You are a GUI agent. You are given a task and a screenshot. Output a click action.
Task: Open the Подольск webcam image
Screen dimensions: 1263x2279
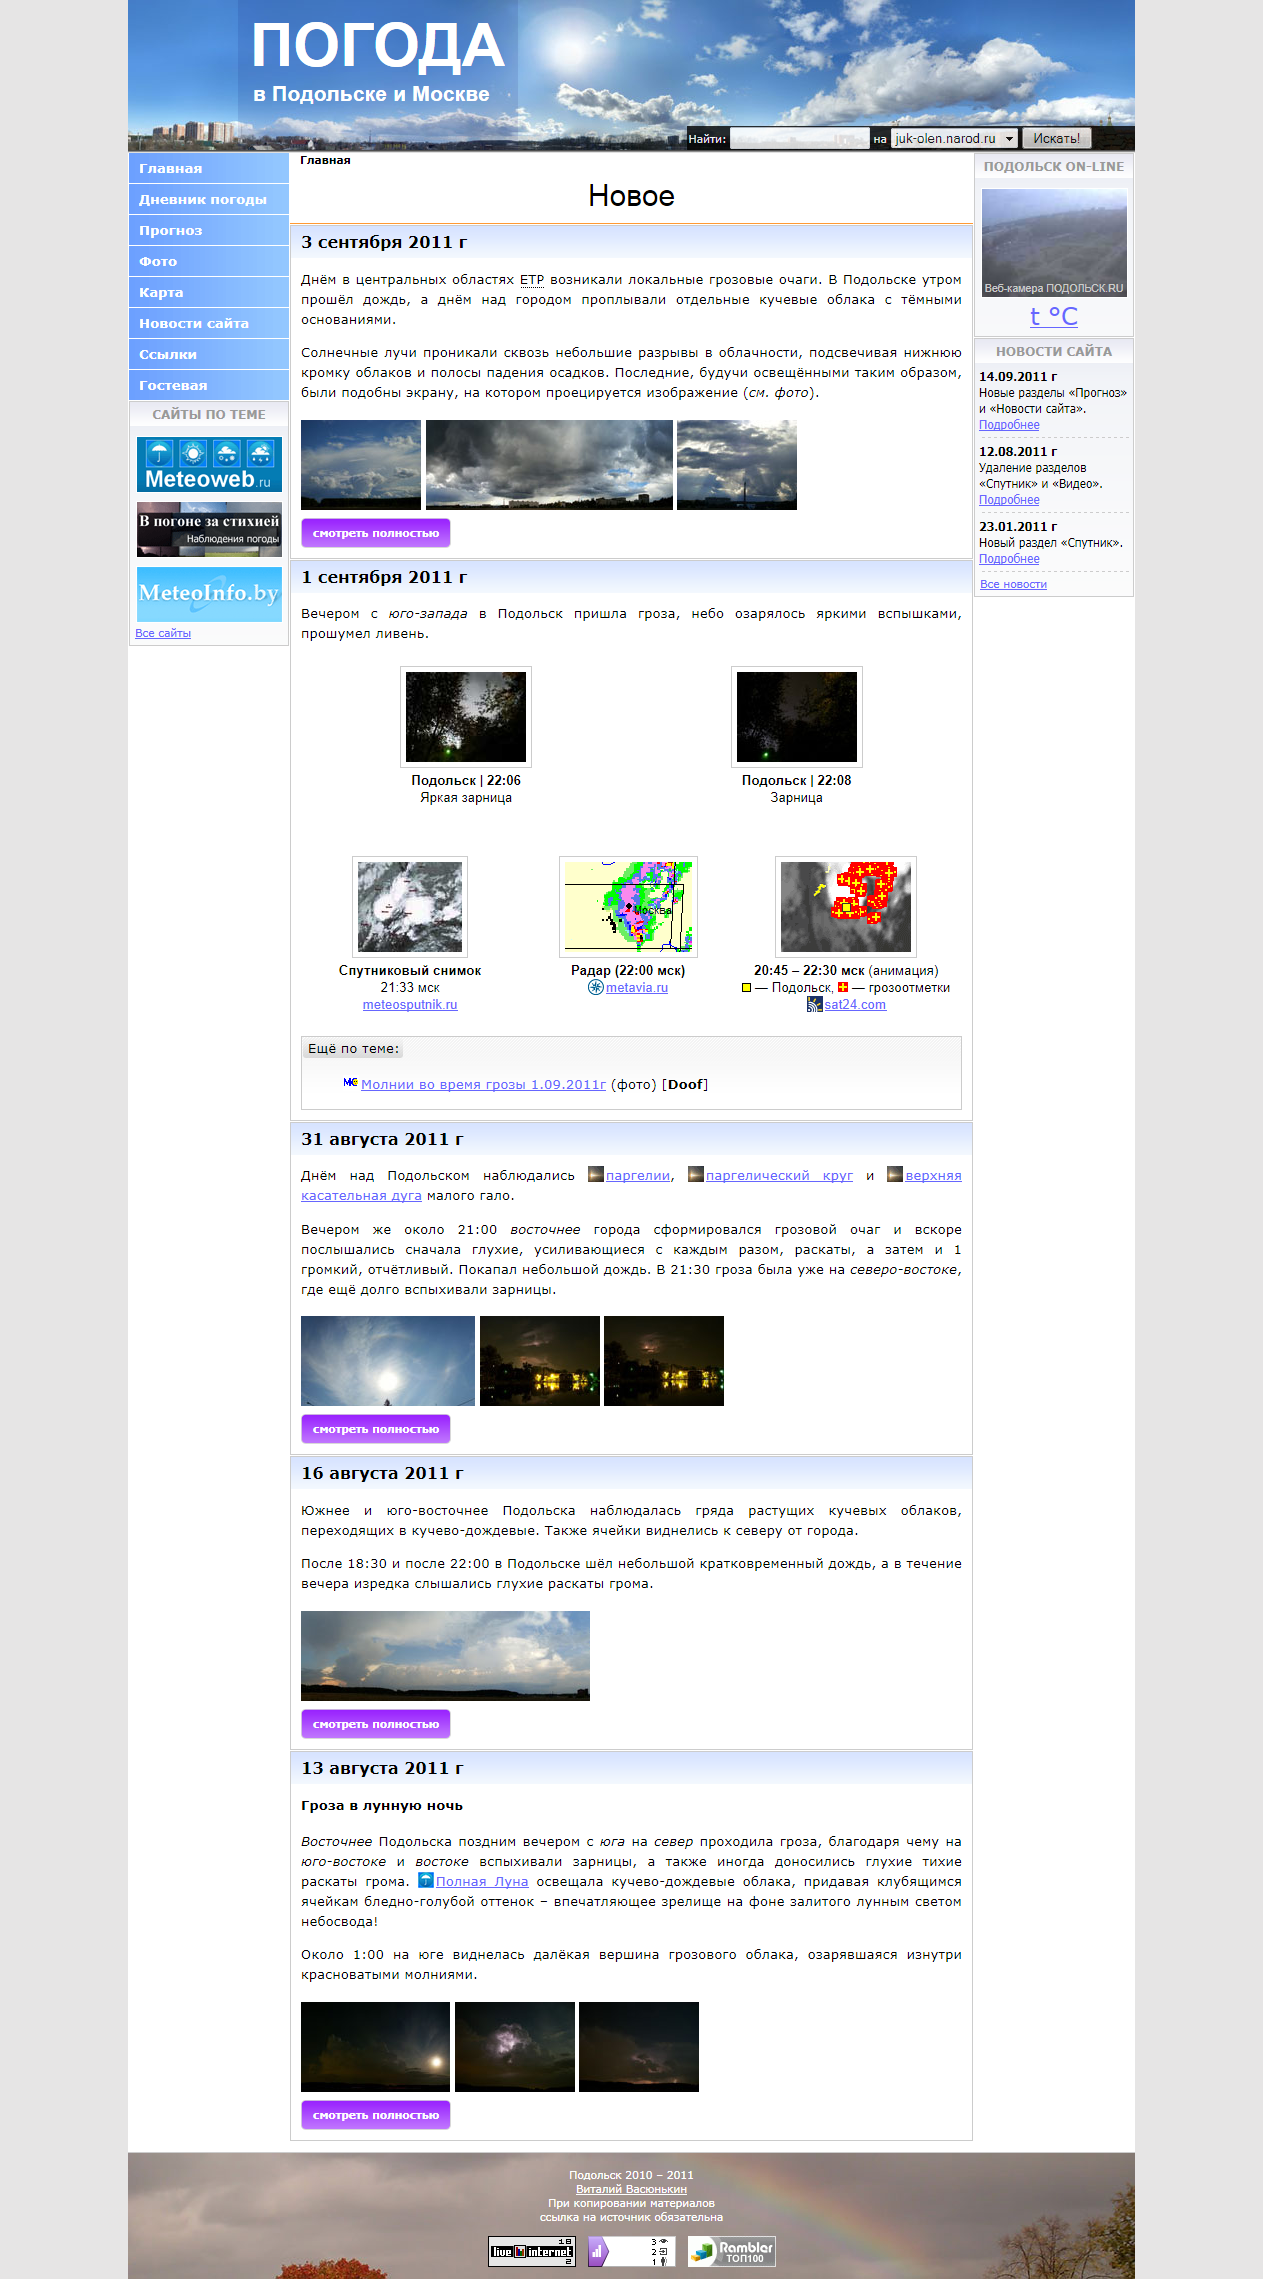(1054, 243)
